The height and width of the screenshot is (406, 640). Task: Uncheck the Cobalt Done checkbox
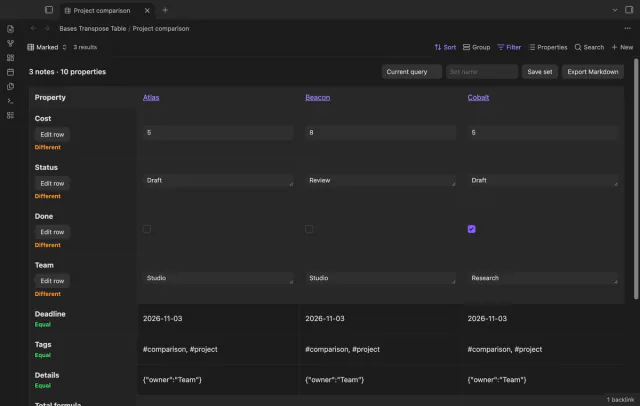(x=471, y=229)
